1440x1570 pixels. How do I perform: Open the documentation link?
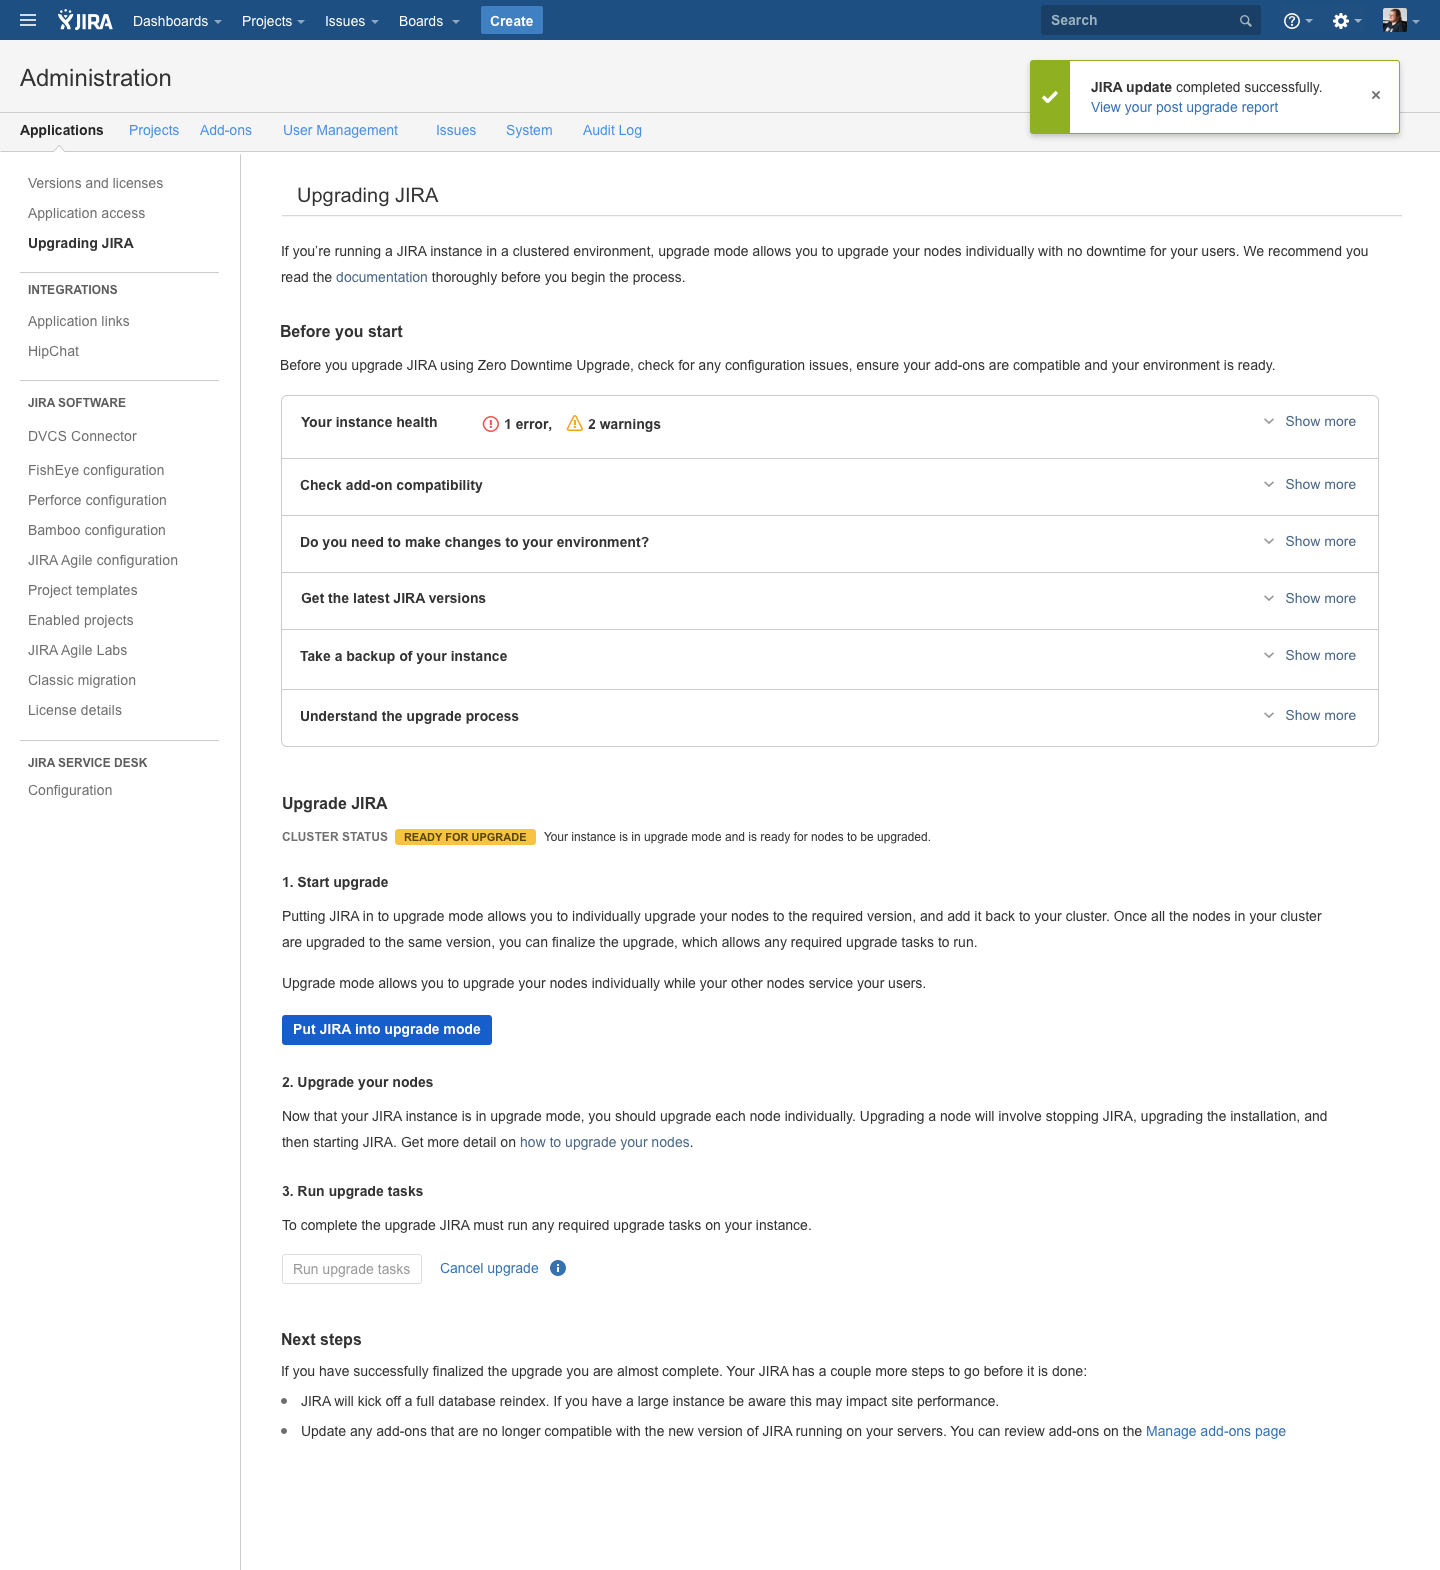pos(382,277)
